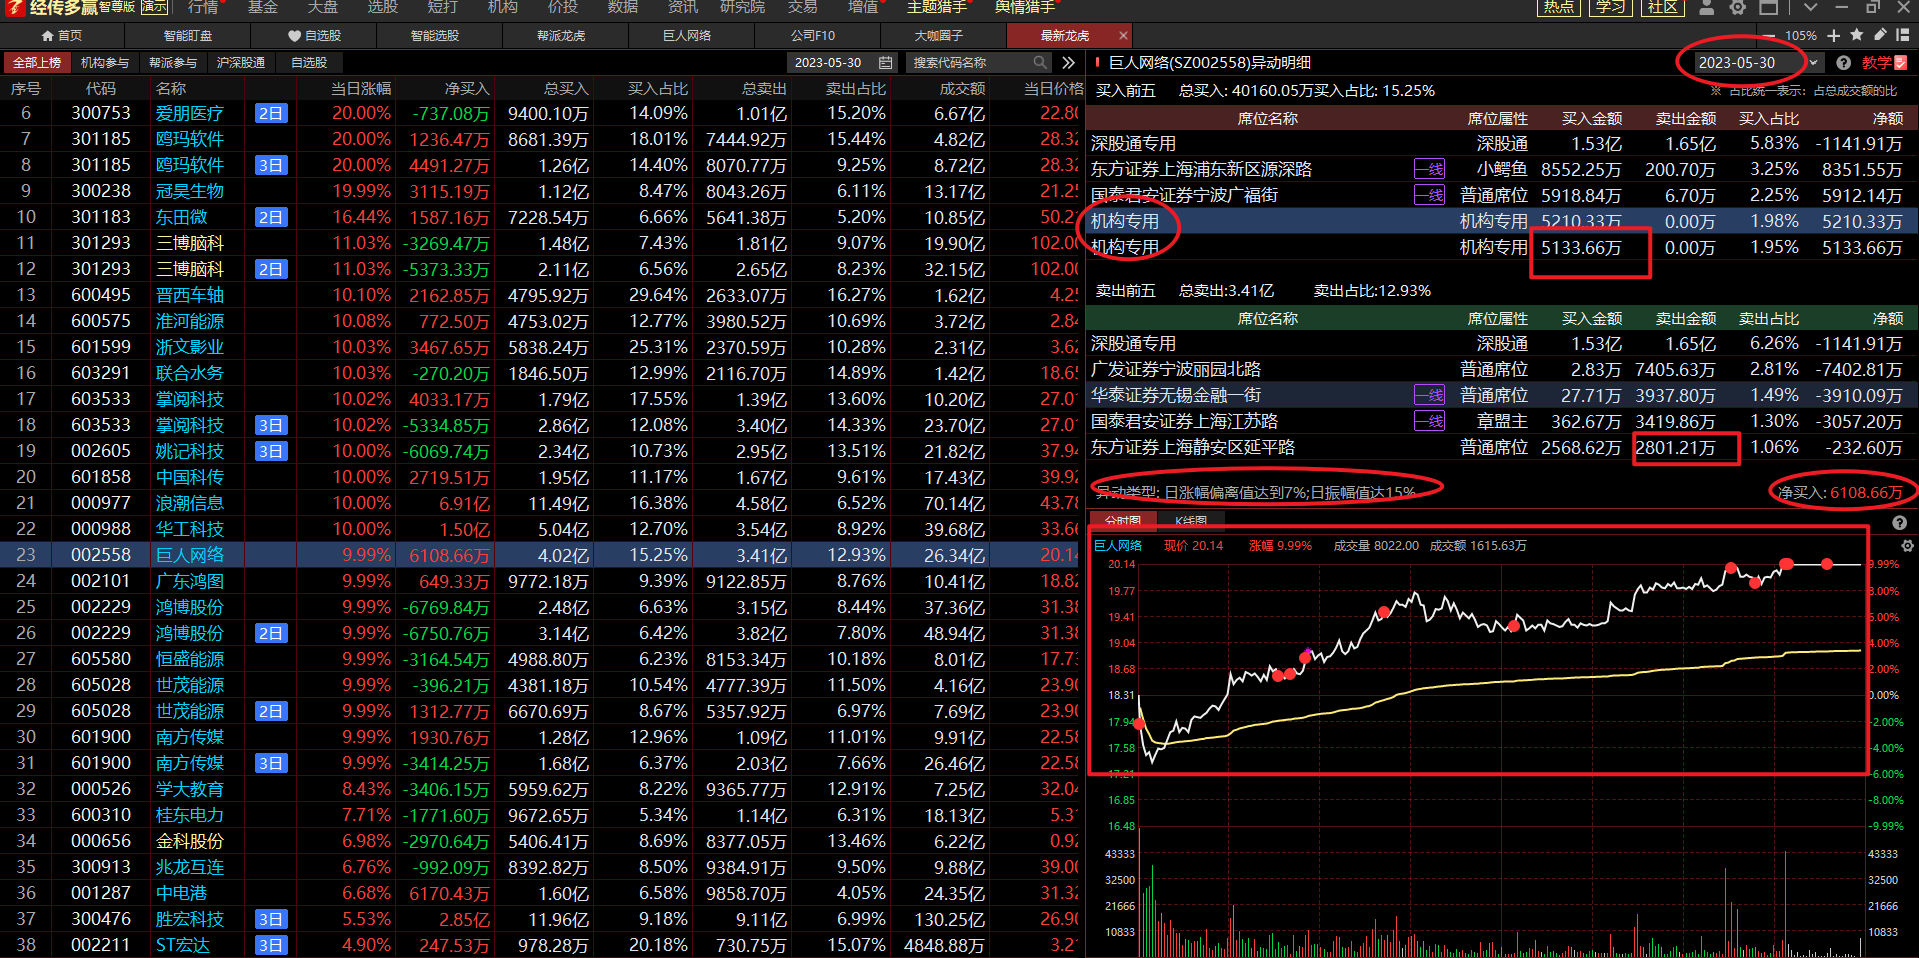Click the star favorites icon
1919x958 pixels.
(1857, 35)
